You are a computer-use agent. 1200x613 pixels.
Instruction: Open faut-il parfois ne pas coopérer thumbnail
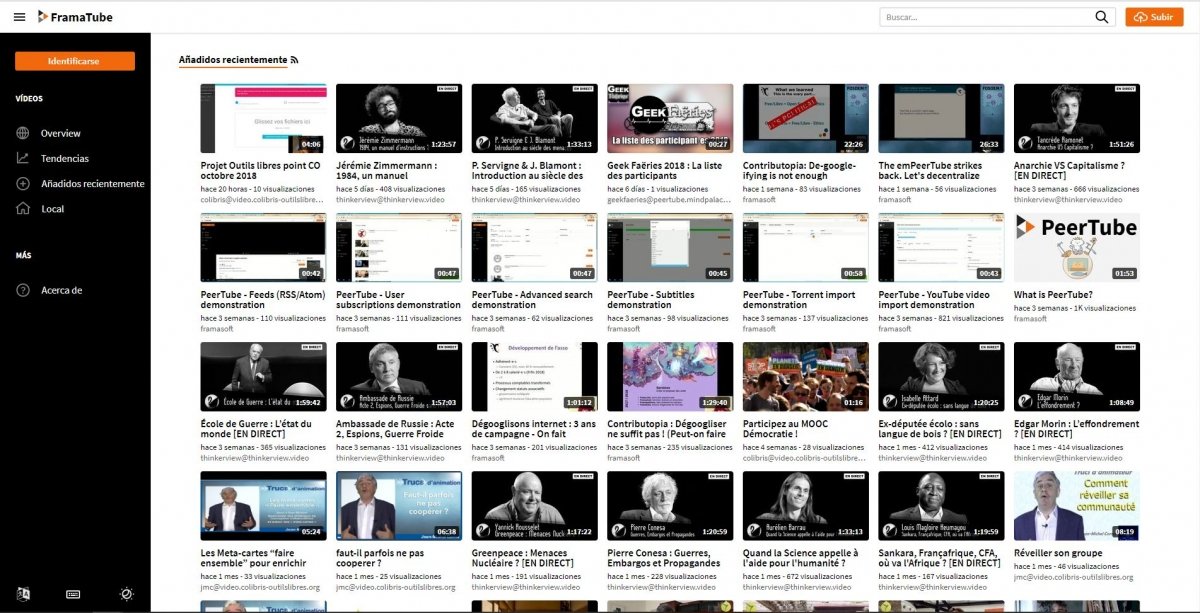[x=399, y=505]
